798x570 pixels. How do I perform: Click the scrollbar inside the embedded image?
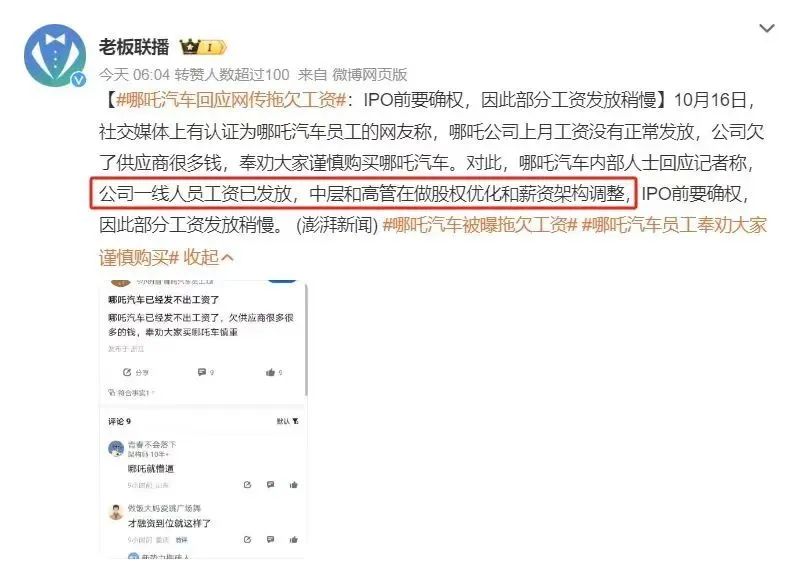306,340
